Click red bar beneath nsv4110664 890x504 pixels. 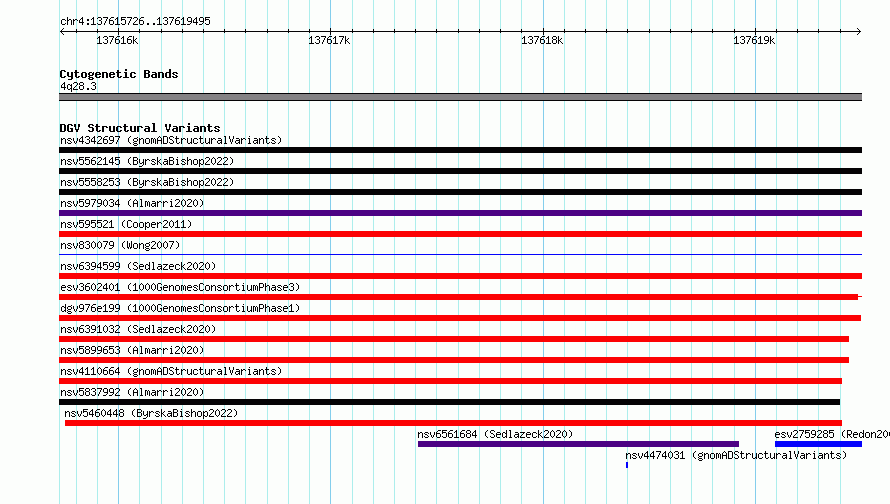click(x=450, y=381)
